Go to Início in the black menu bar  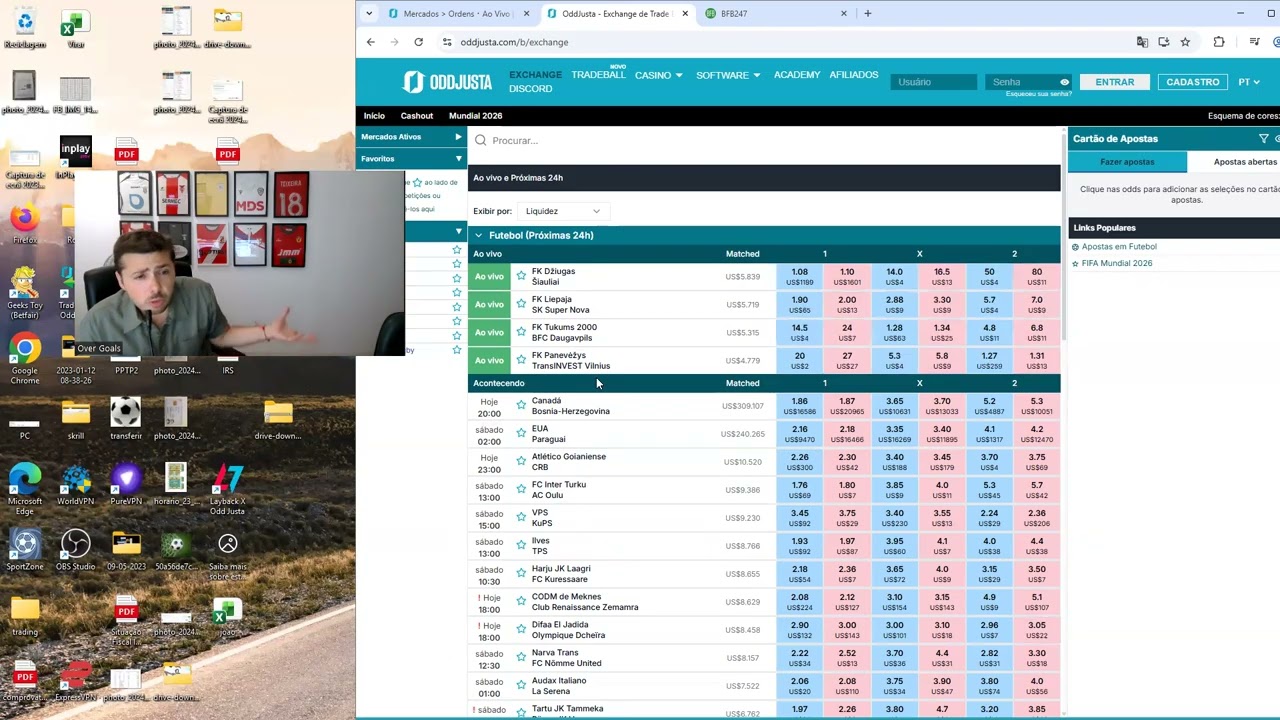tap(374, 116)
